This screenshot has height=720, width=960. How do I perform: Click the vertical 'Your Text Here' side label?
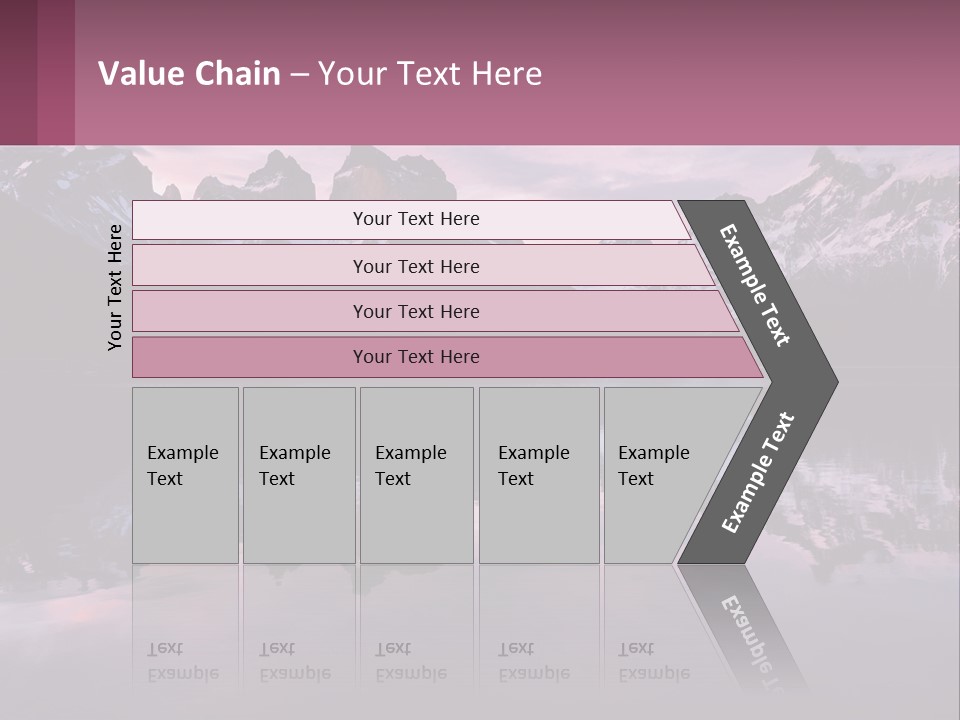(114, 287)
